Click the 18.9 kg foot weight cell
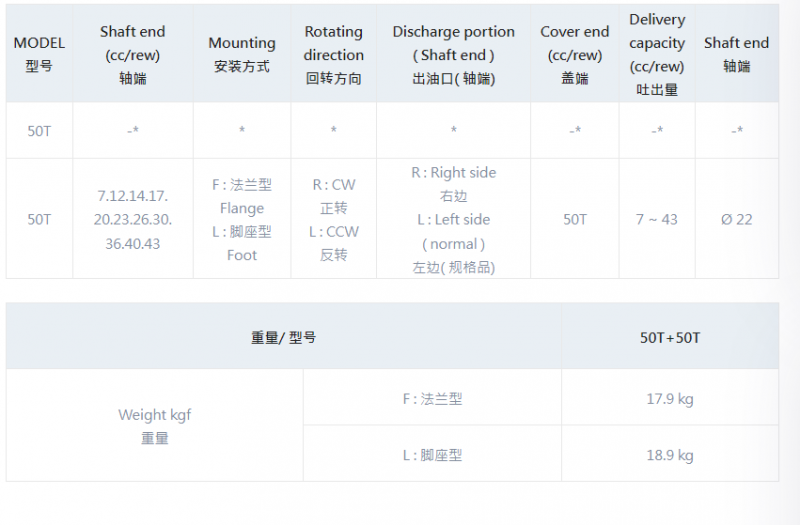Image resolution: width=800 pixels, height=525 pixels. point(670,454)
